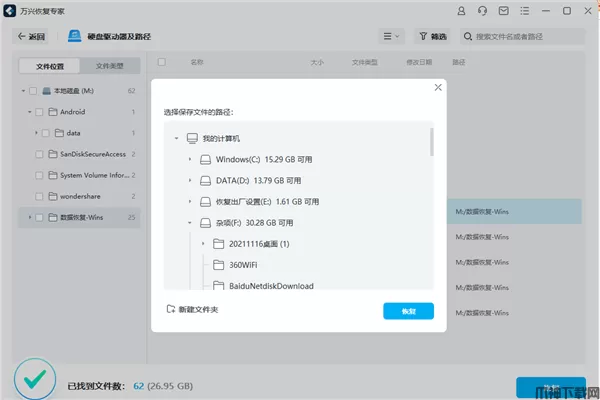Open the mail message icon

pos(504,11)
